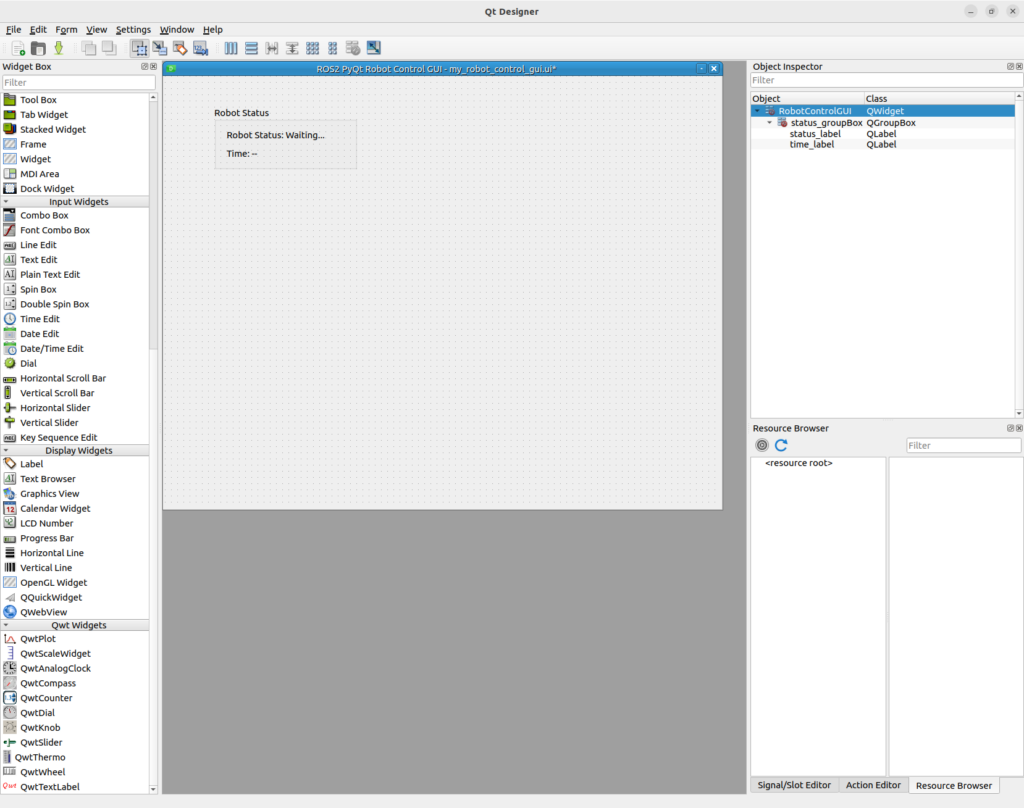Click the Break Layout toolbar icon
The width and height of the screenshot is (1024, 808).
tap(353, 48)
